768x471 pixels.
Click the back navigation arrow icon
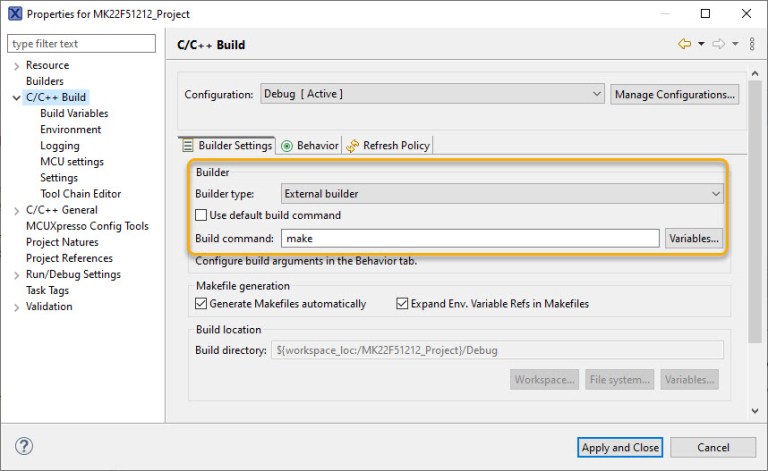click(684, 44)
